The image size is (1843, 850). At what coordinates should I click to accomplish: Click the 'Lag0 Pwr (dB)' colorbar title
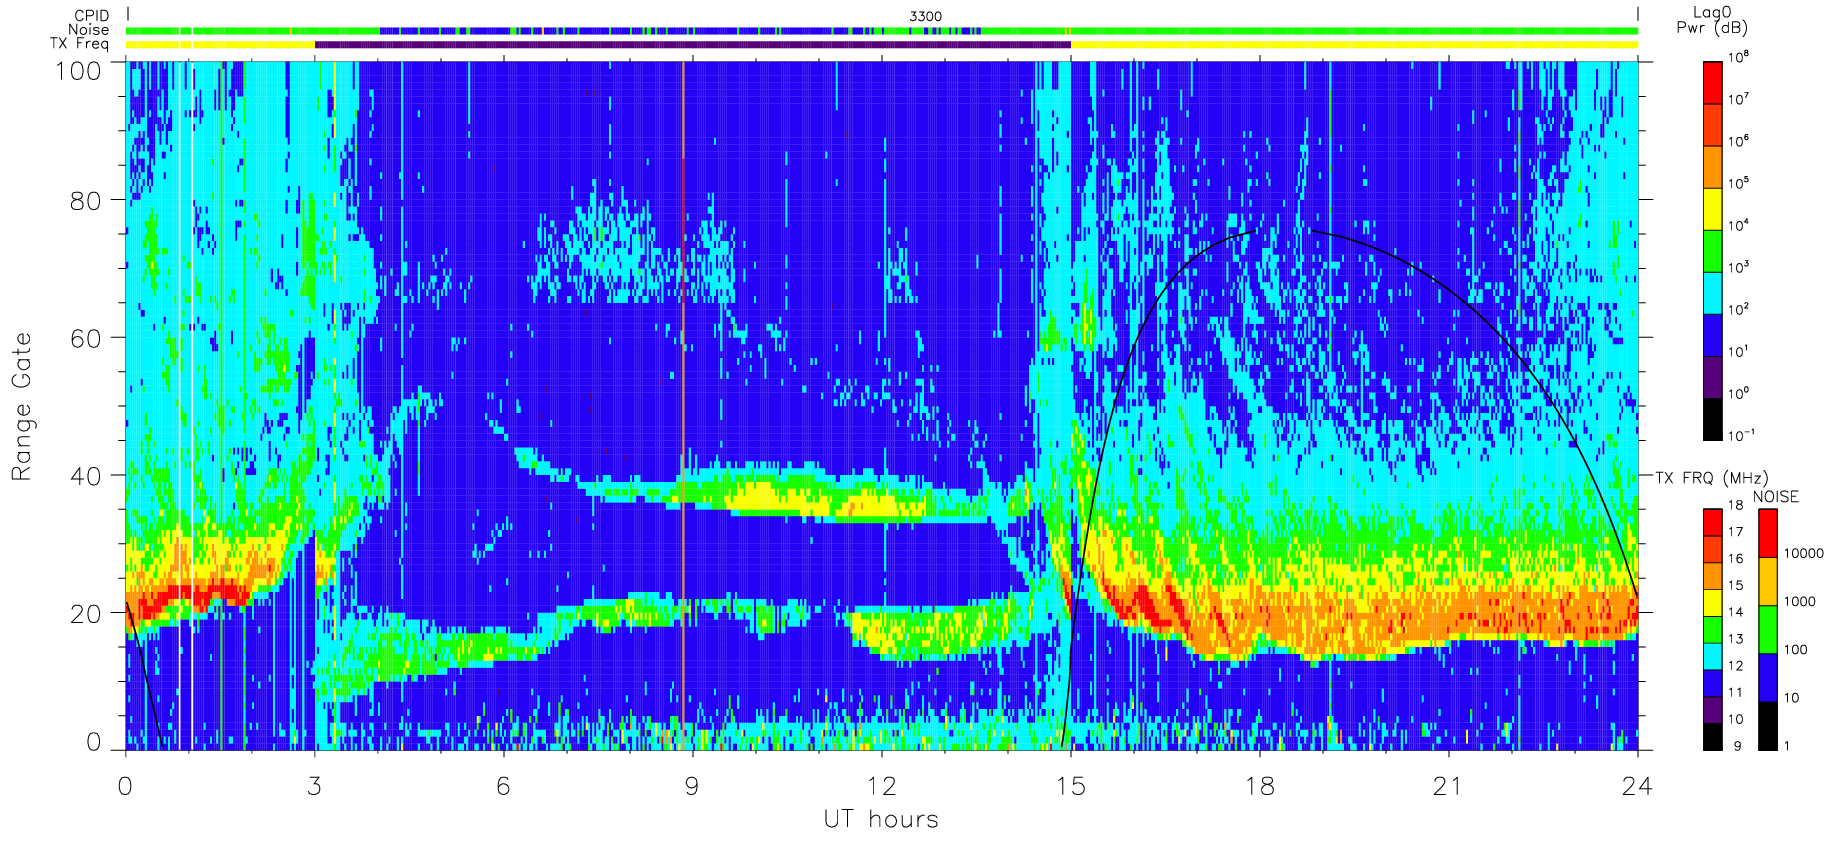tap(1712, 20)
